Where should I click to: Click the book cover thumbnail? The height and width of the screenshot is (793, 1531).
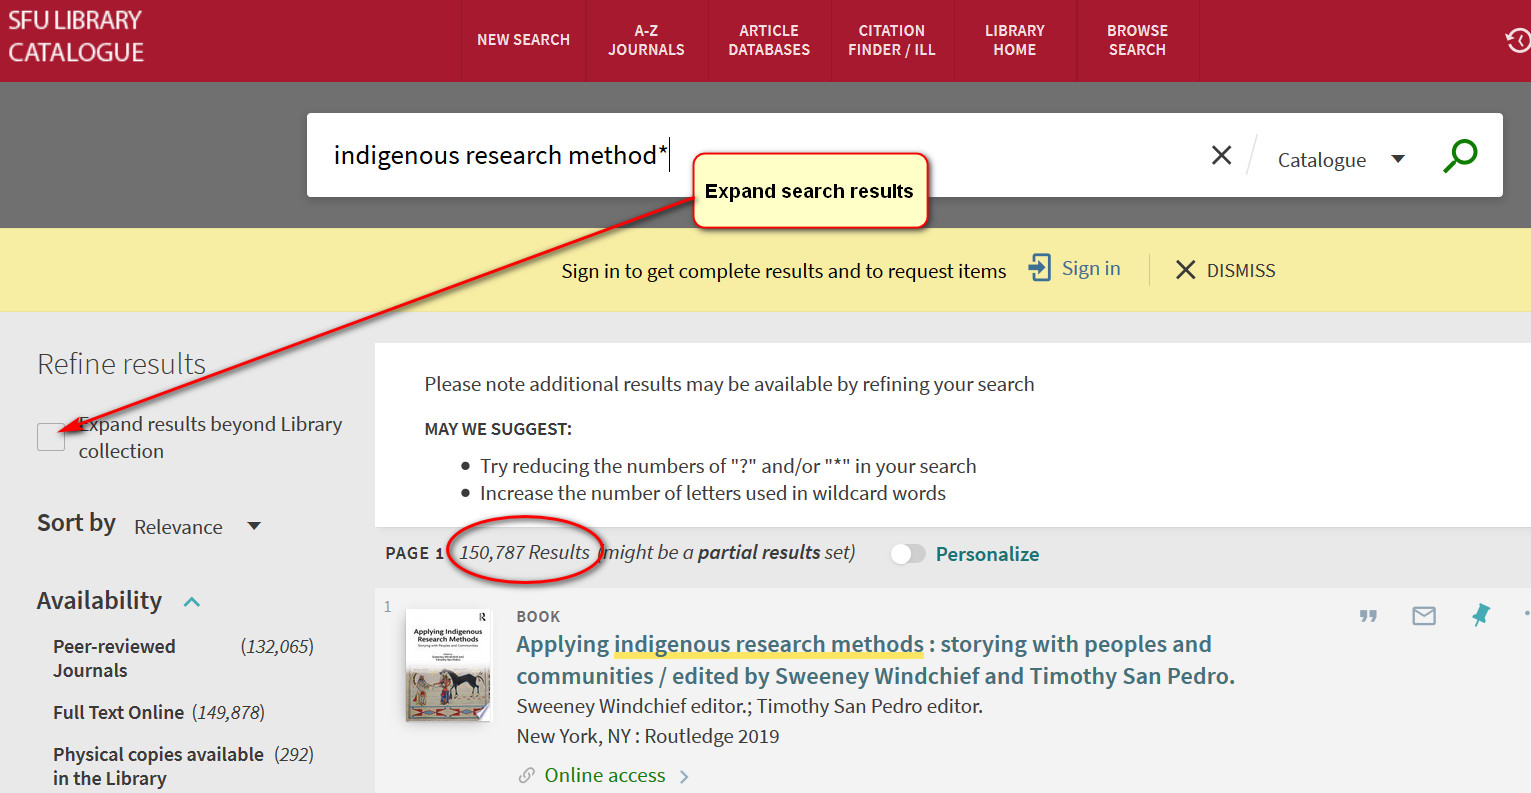coord(448,665)
